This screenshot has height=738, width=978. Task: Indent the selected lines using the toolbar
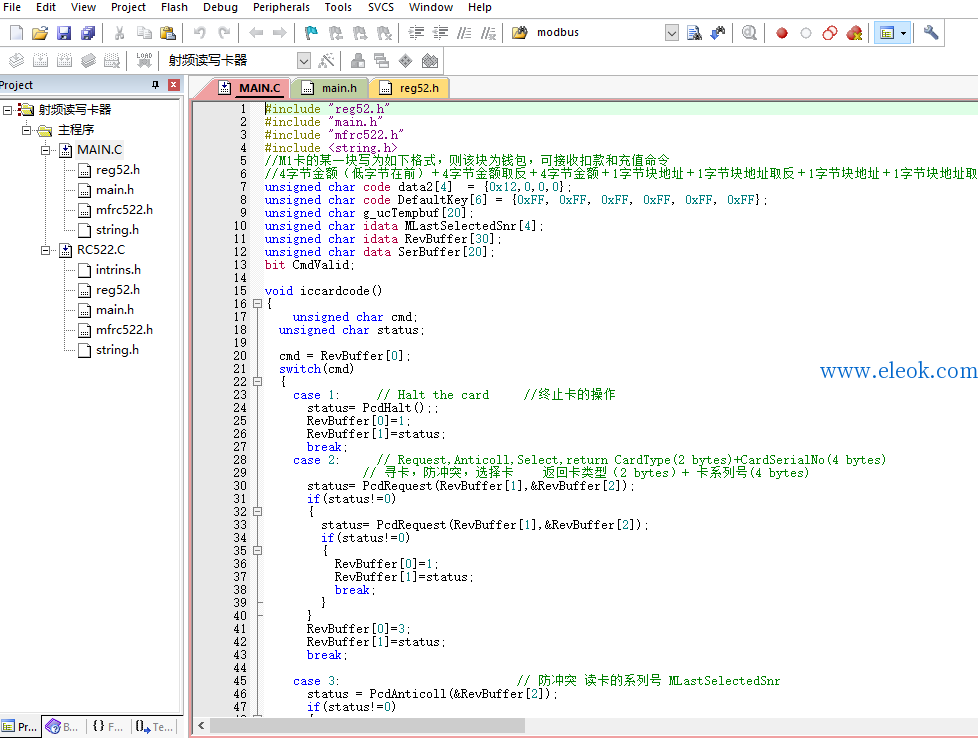click(x=416, y=32)
